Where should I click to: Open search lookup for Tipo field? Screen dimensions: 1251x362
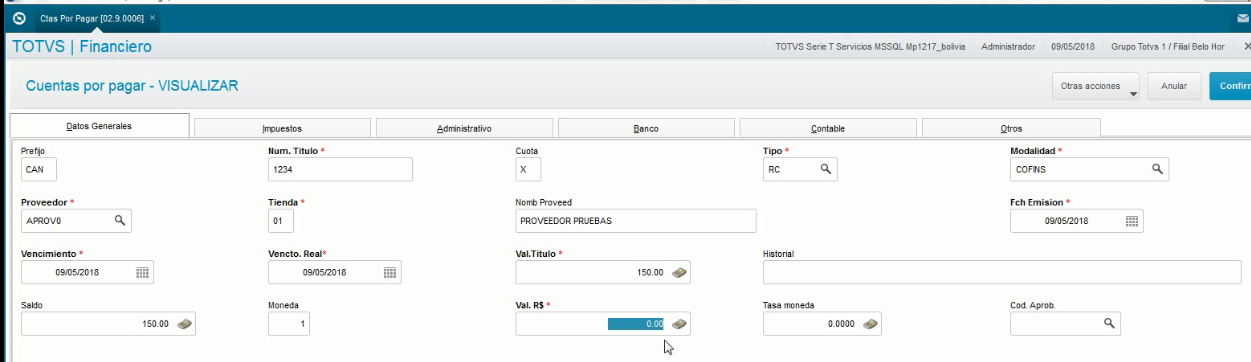click(826, 169)
